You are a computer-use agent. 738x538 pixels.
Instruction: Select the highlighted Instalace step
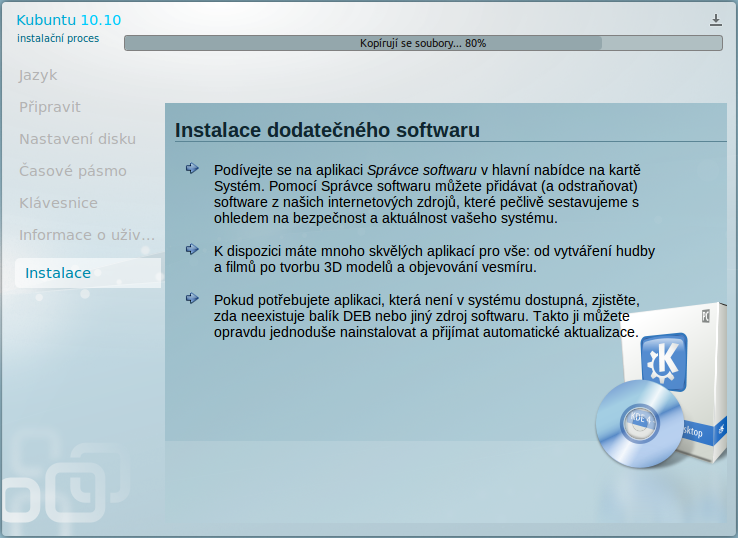tap(88, 273)
